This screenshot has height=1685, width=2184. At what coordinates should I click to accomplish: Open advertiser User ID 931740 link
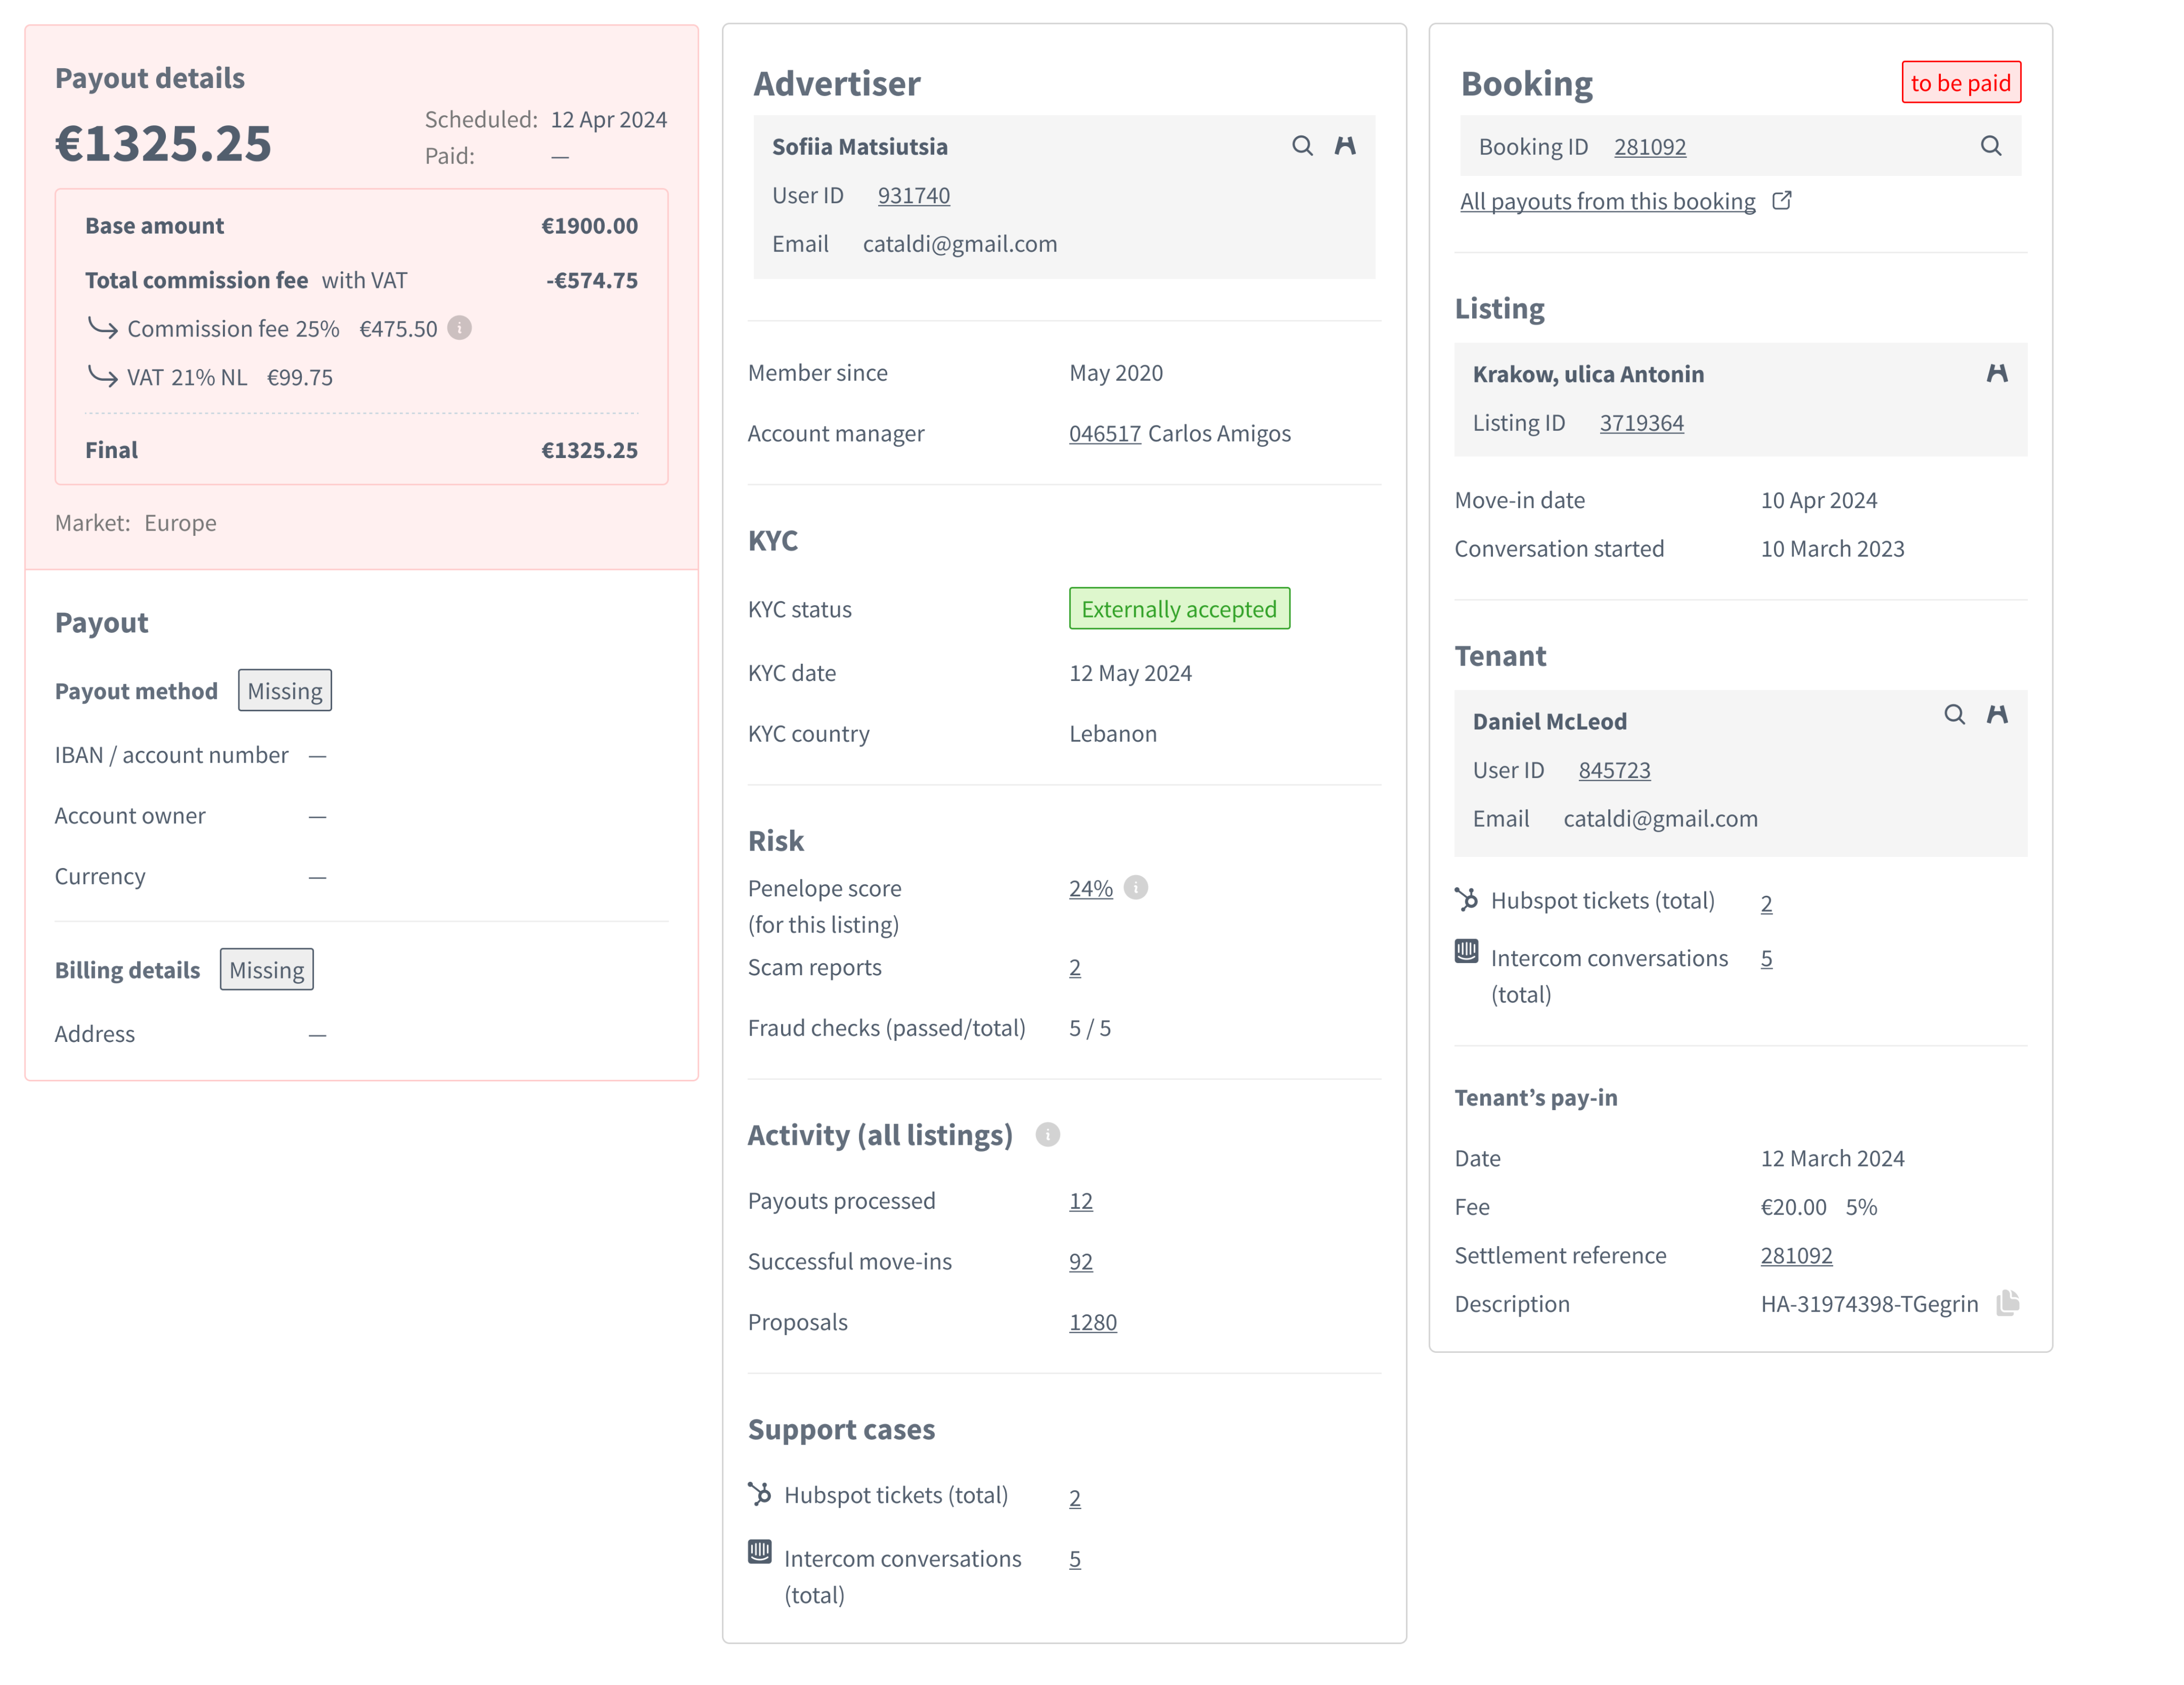[x=913, y=196]
